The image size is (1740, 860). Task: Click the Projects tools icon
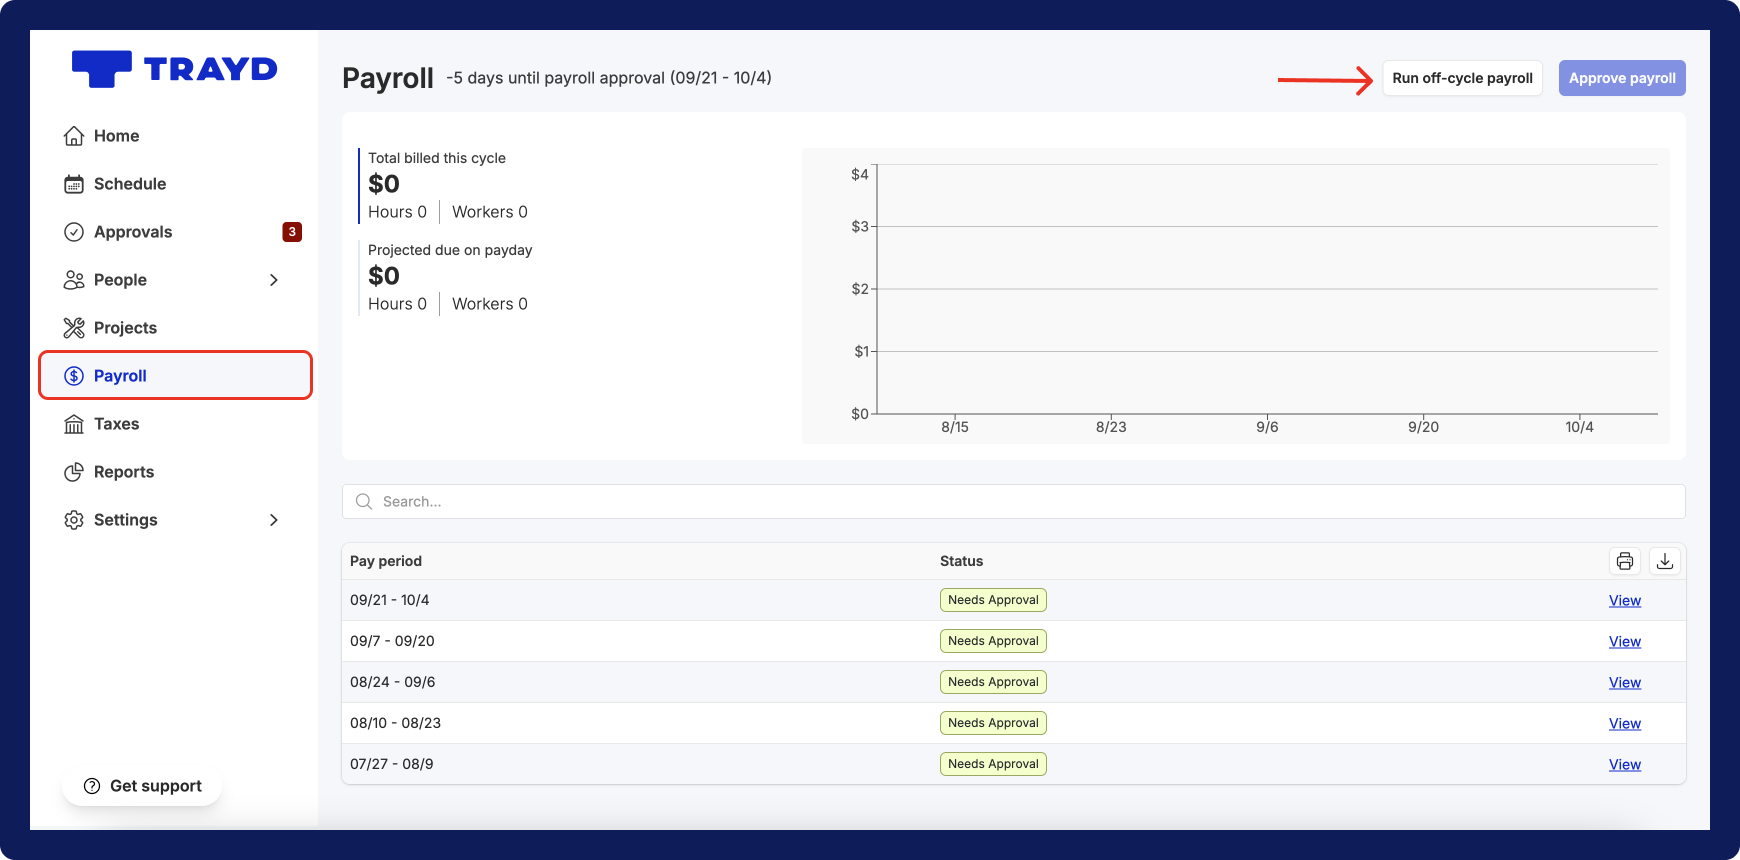(x=74, y=328)
